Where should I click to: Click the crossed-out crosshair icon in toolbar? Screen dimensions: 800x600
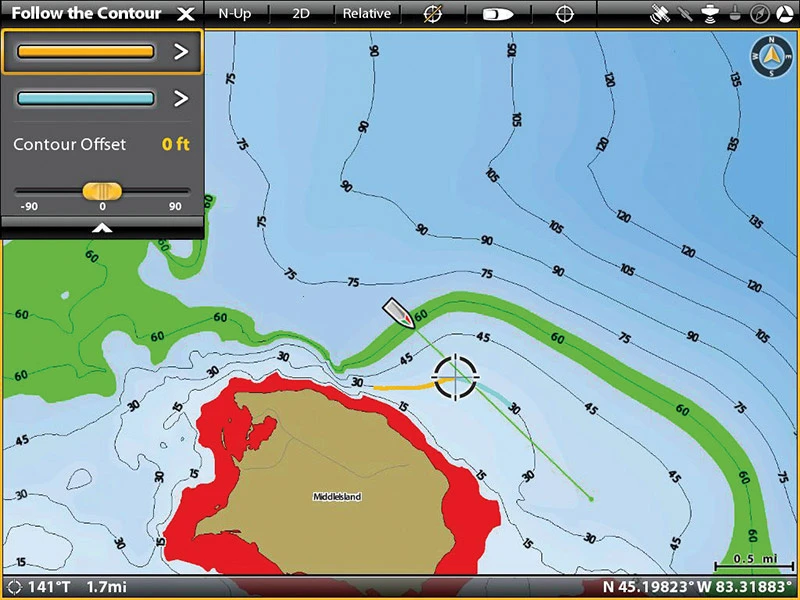432,14
